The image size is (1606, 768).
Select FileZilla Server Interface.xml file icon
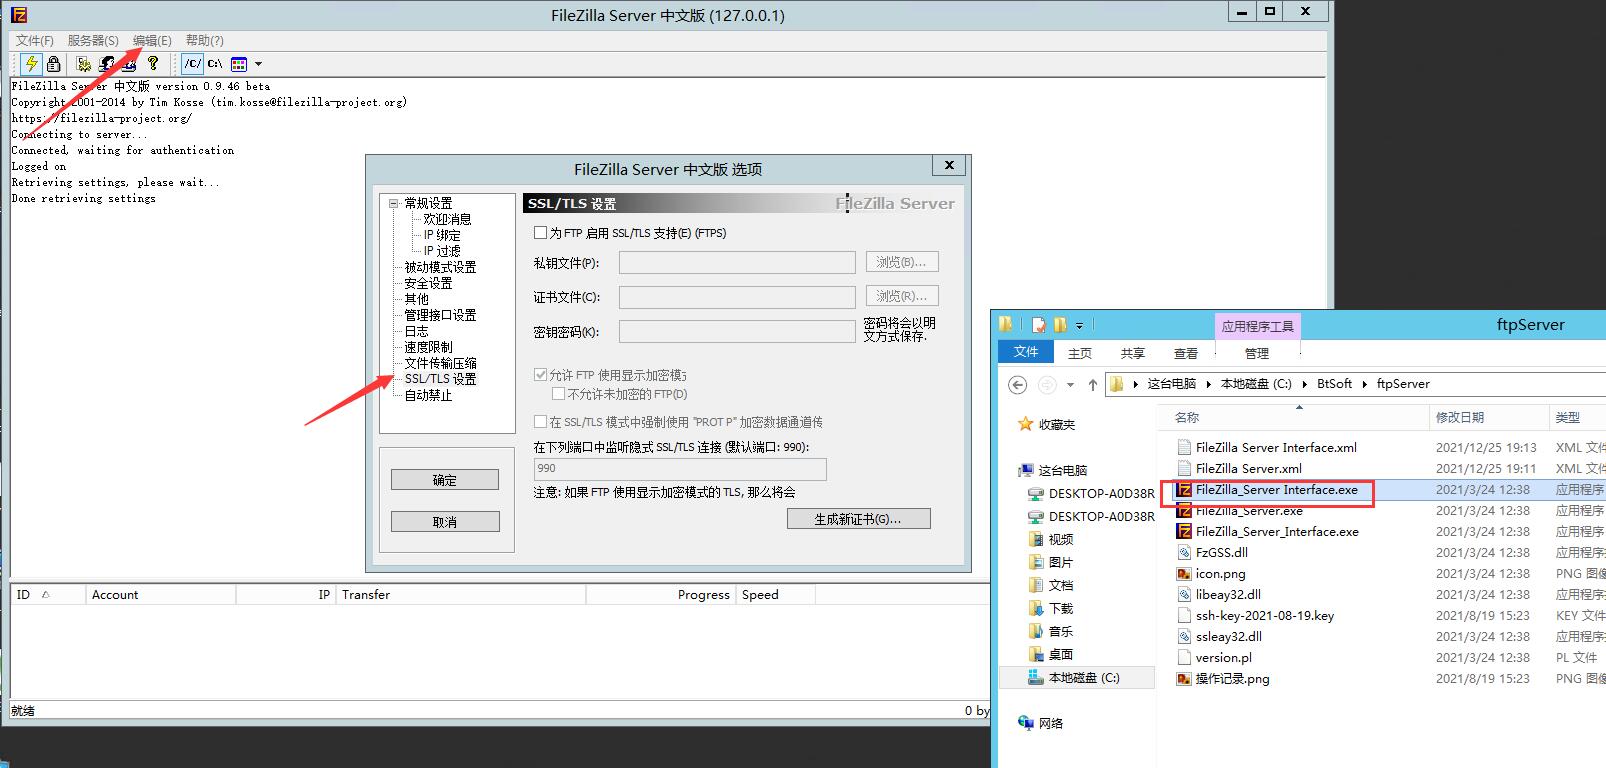[1184, 448]
